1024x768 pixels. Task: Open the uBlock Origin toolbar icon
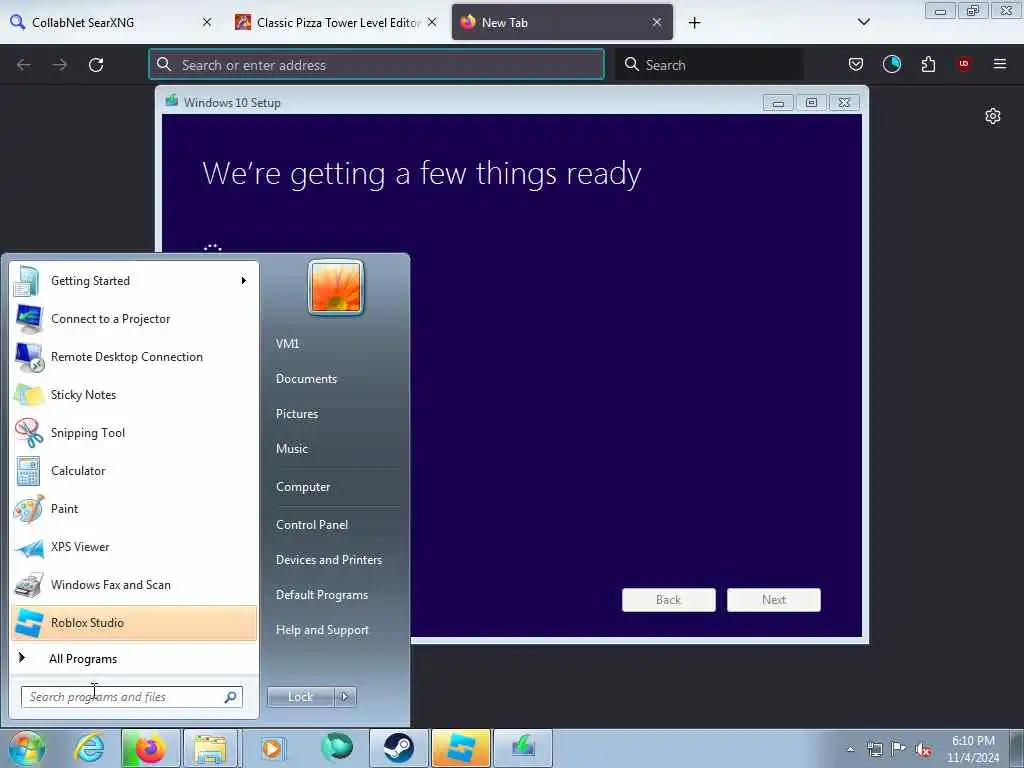964,64
